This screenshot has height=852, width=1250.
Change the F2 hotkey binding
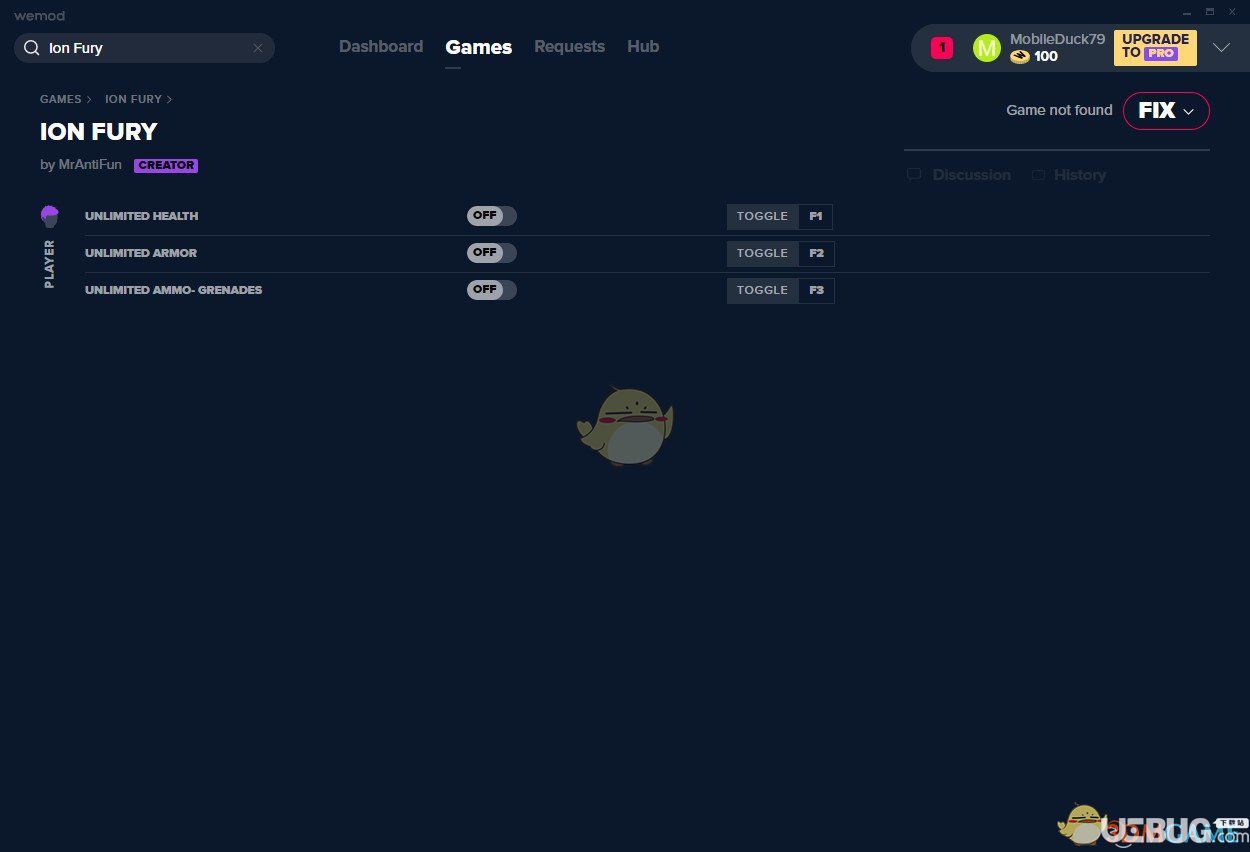816,254
